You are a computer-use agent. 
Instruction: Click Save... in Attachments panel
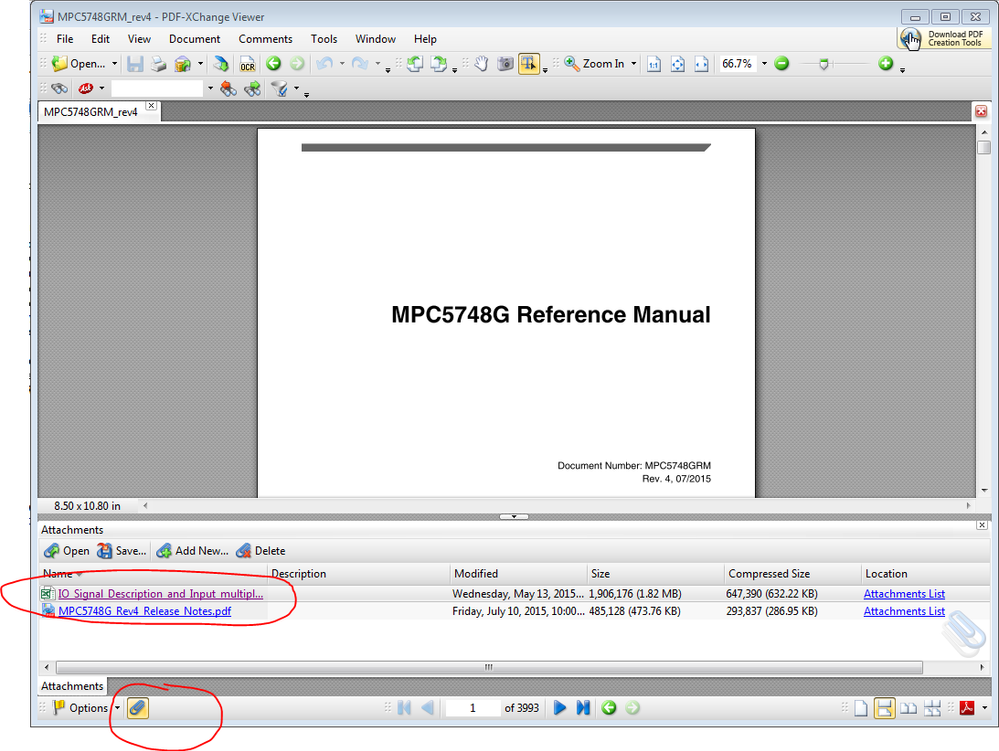click(122, 551)
